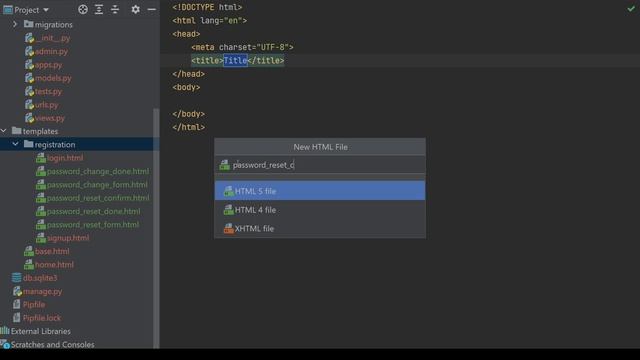The height and width of the screenshot is (360, 640).
Task: Open password_reset_confirm.html
Action: pos(98,198)
